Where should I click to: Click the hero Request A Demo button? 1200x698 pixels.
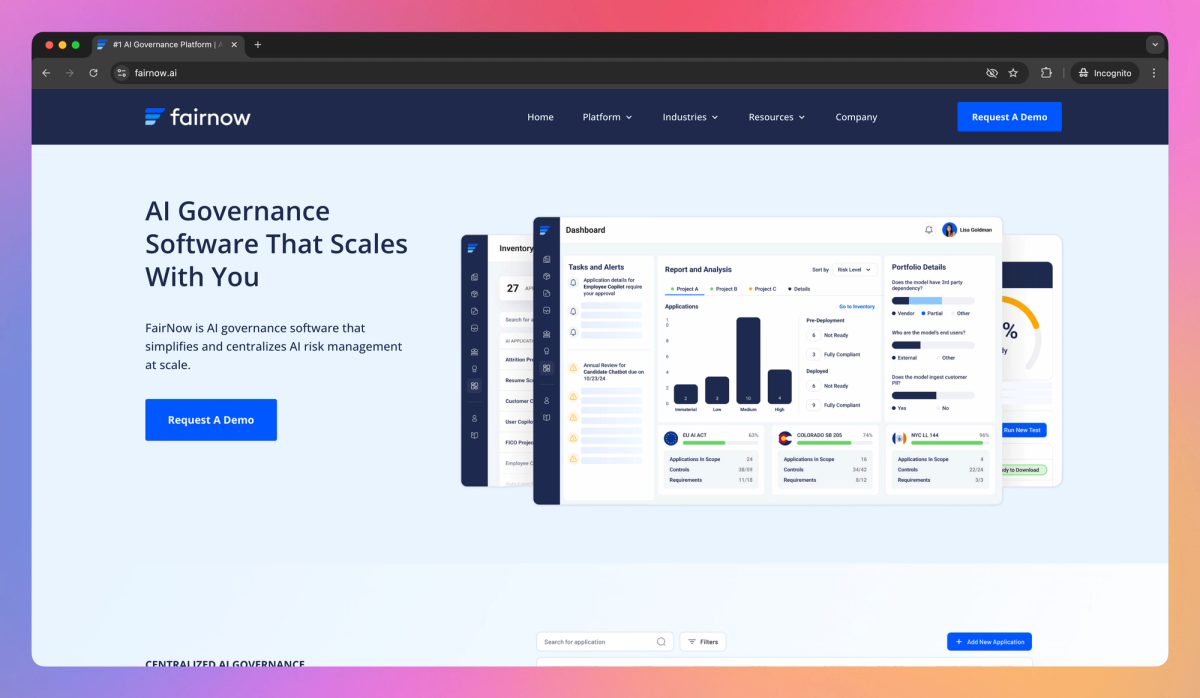pos(211,420)
